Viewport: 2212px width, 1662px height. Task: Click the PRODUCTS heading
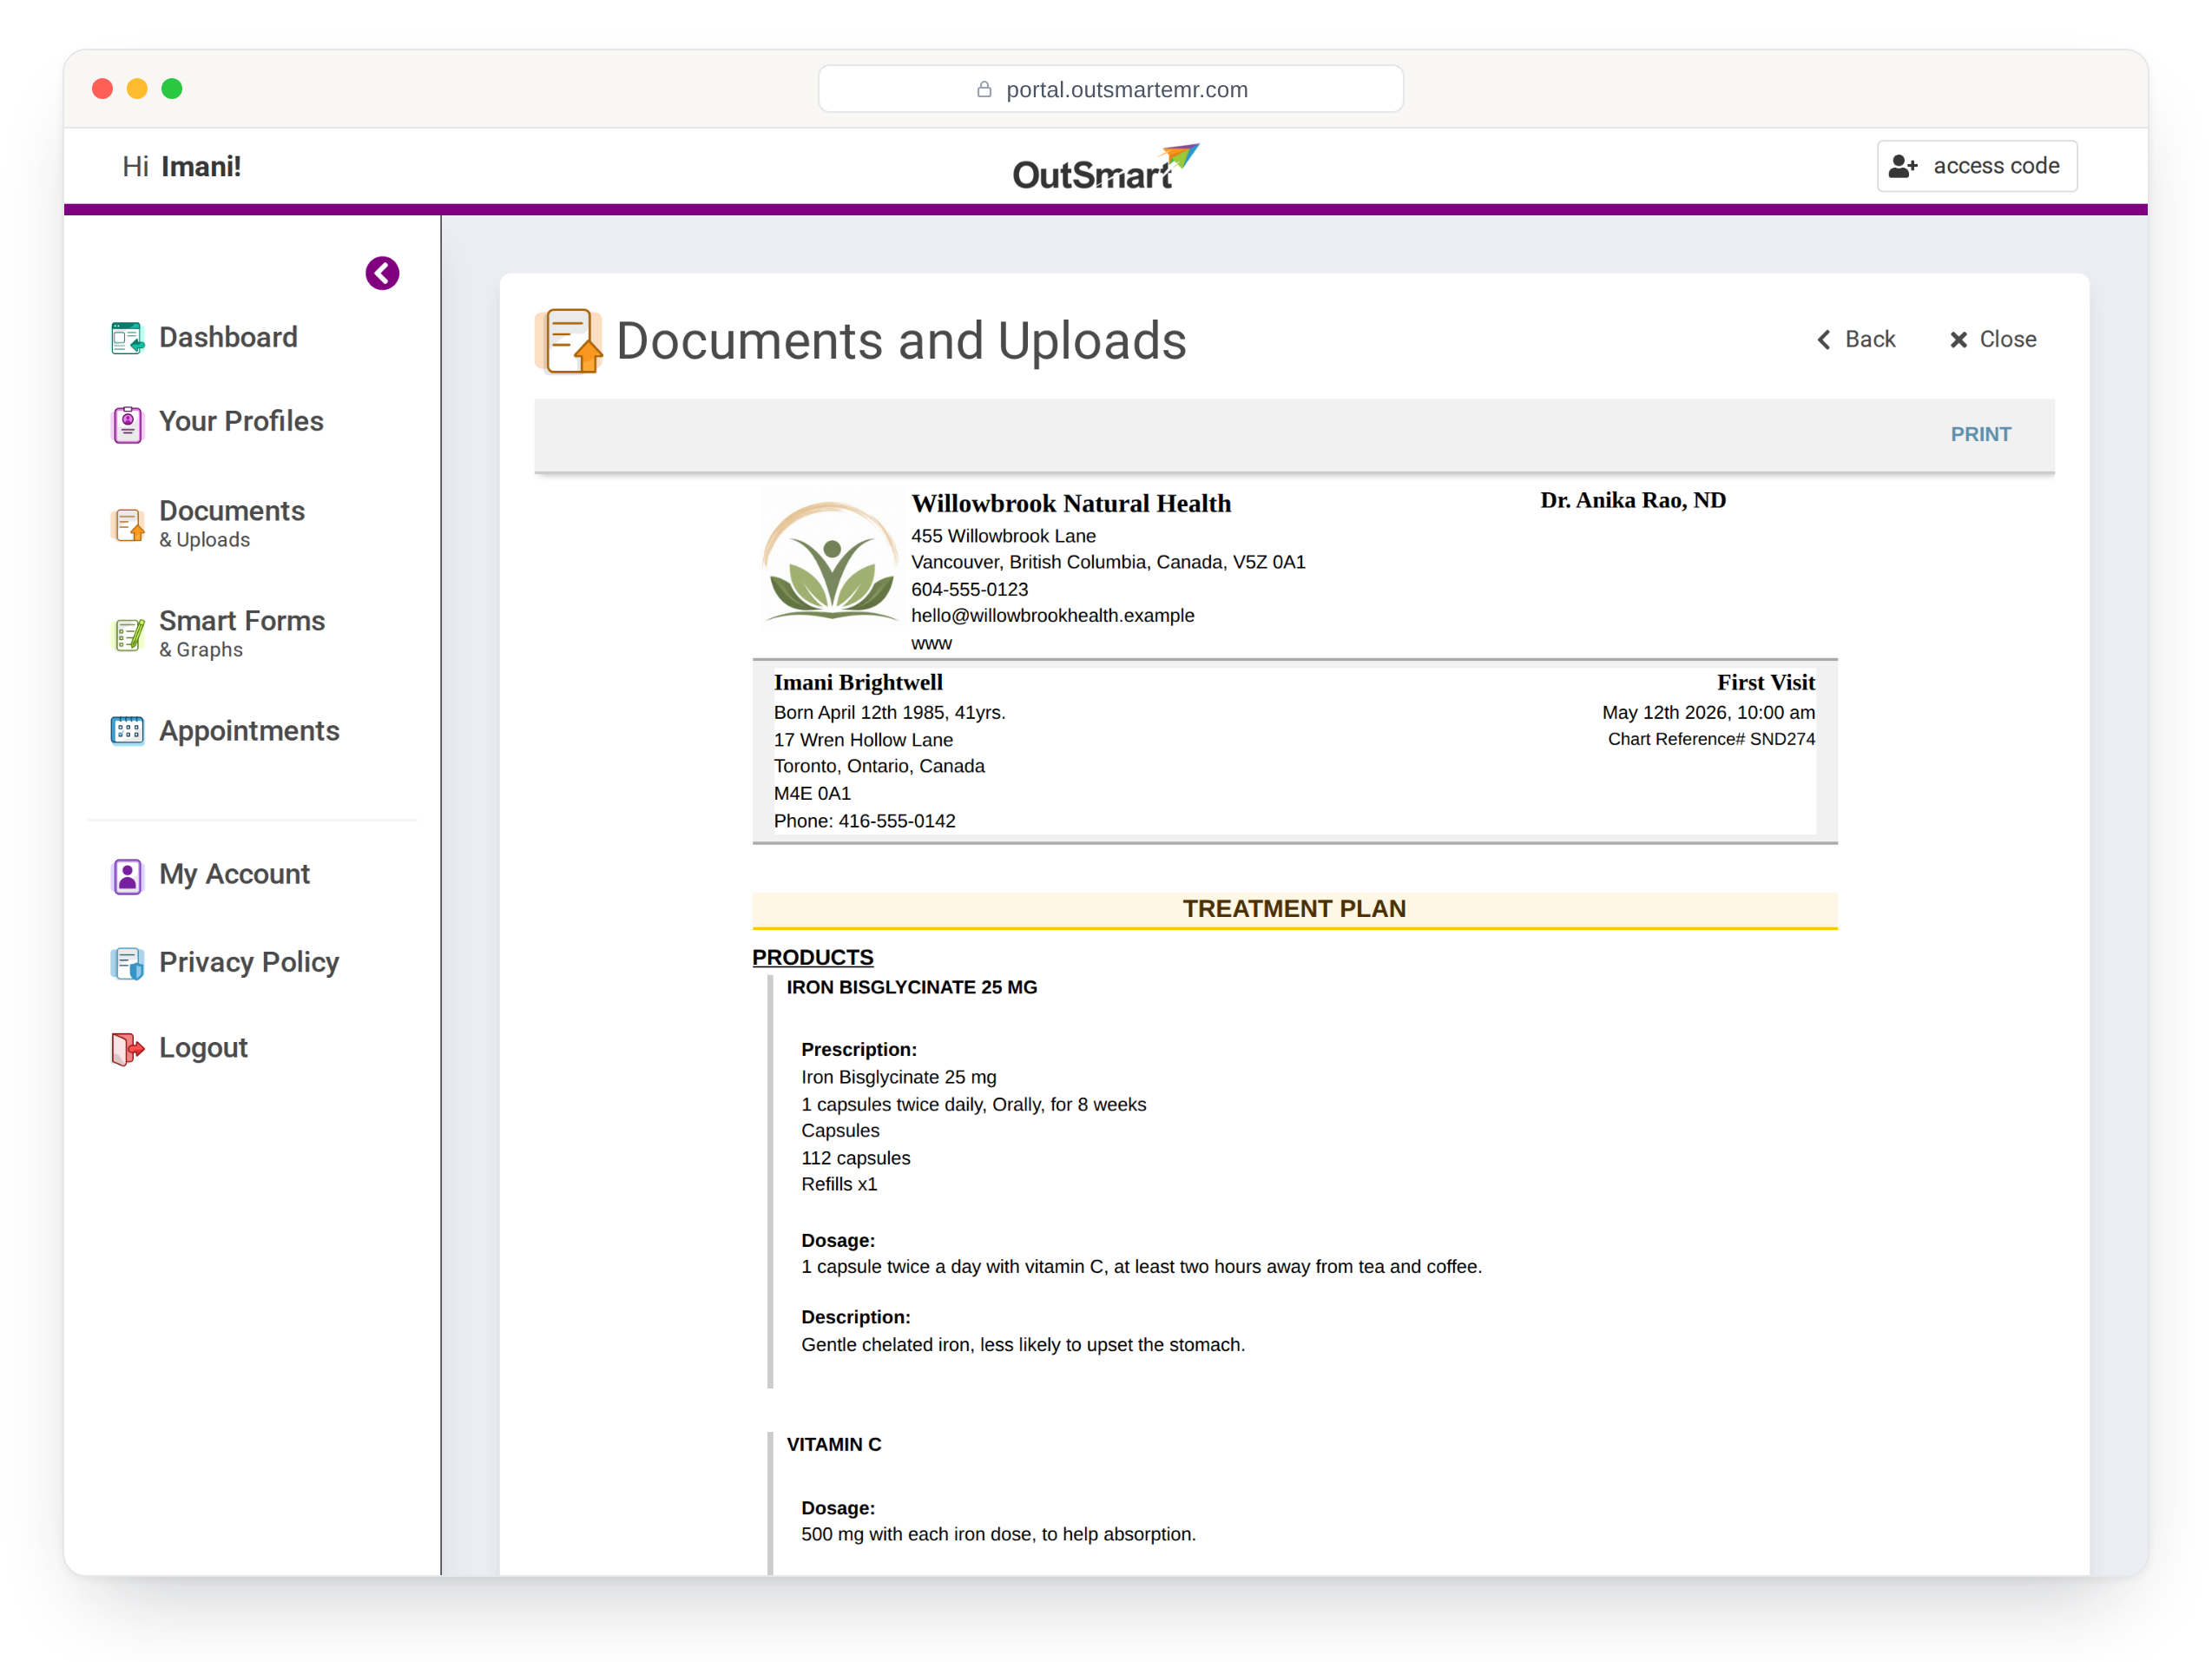(813, 958)
